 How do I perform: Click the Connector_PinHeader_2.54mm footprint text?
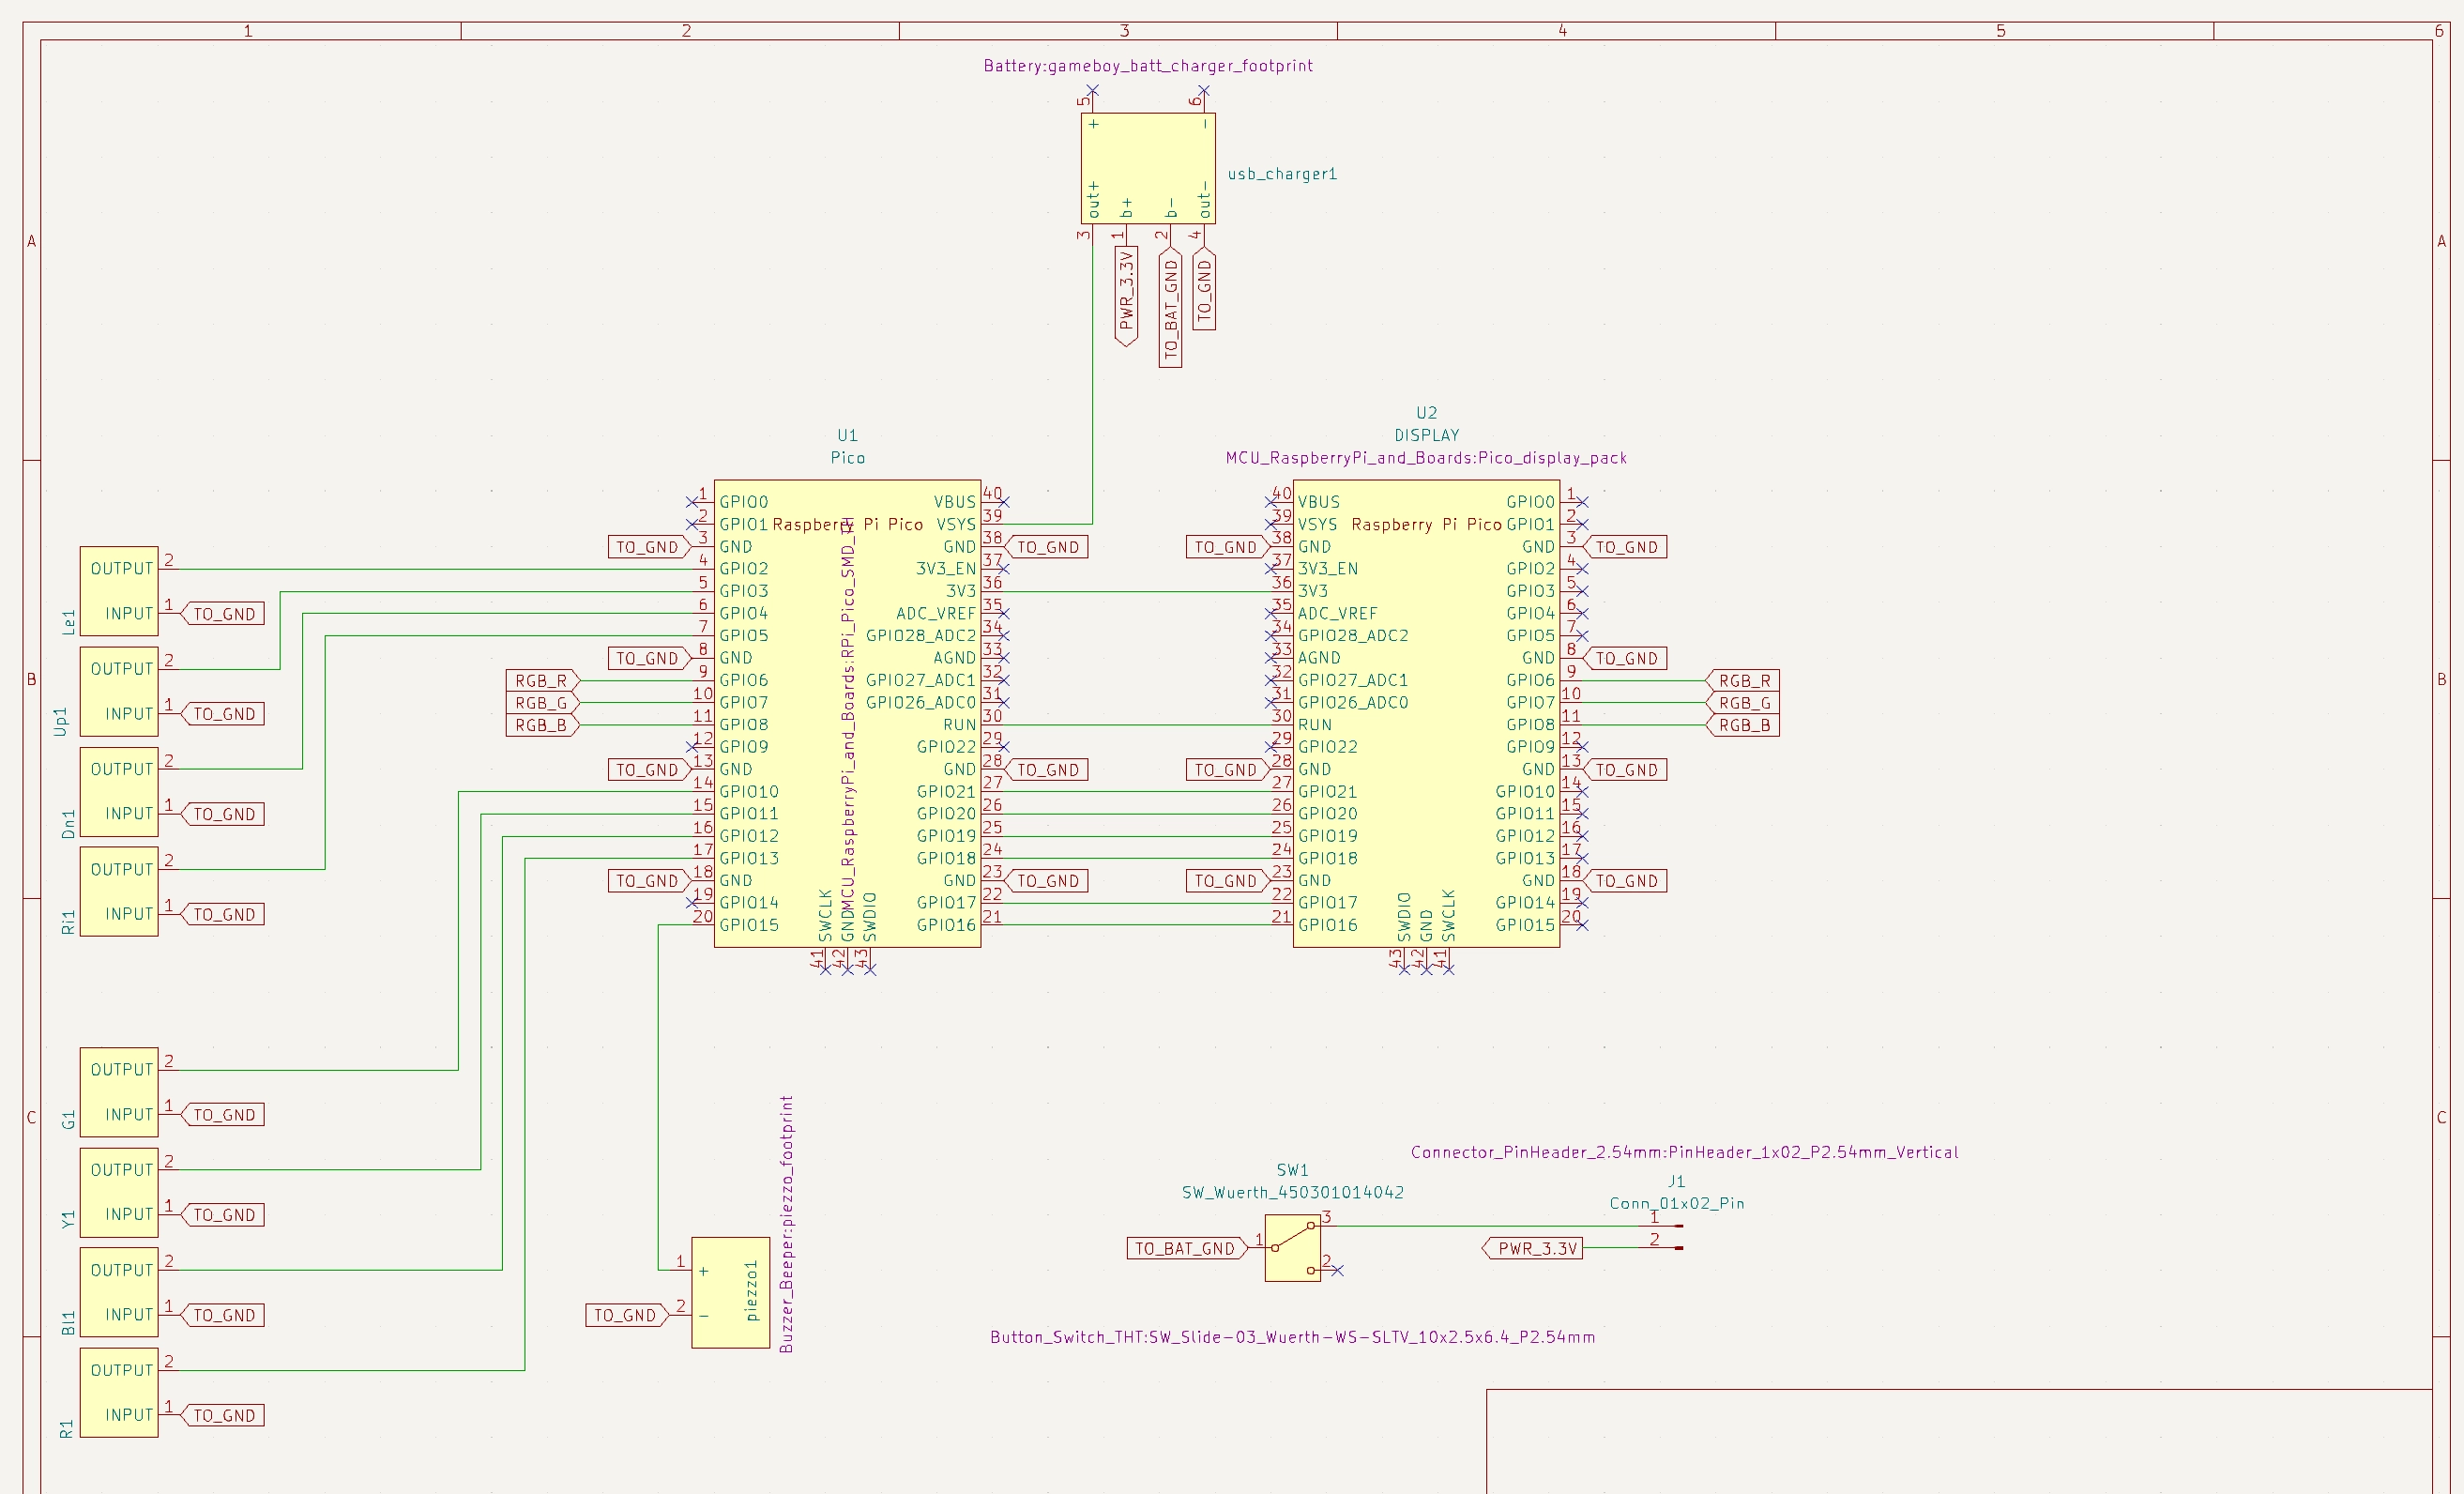tap(1684, 1152)
